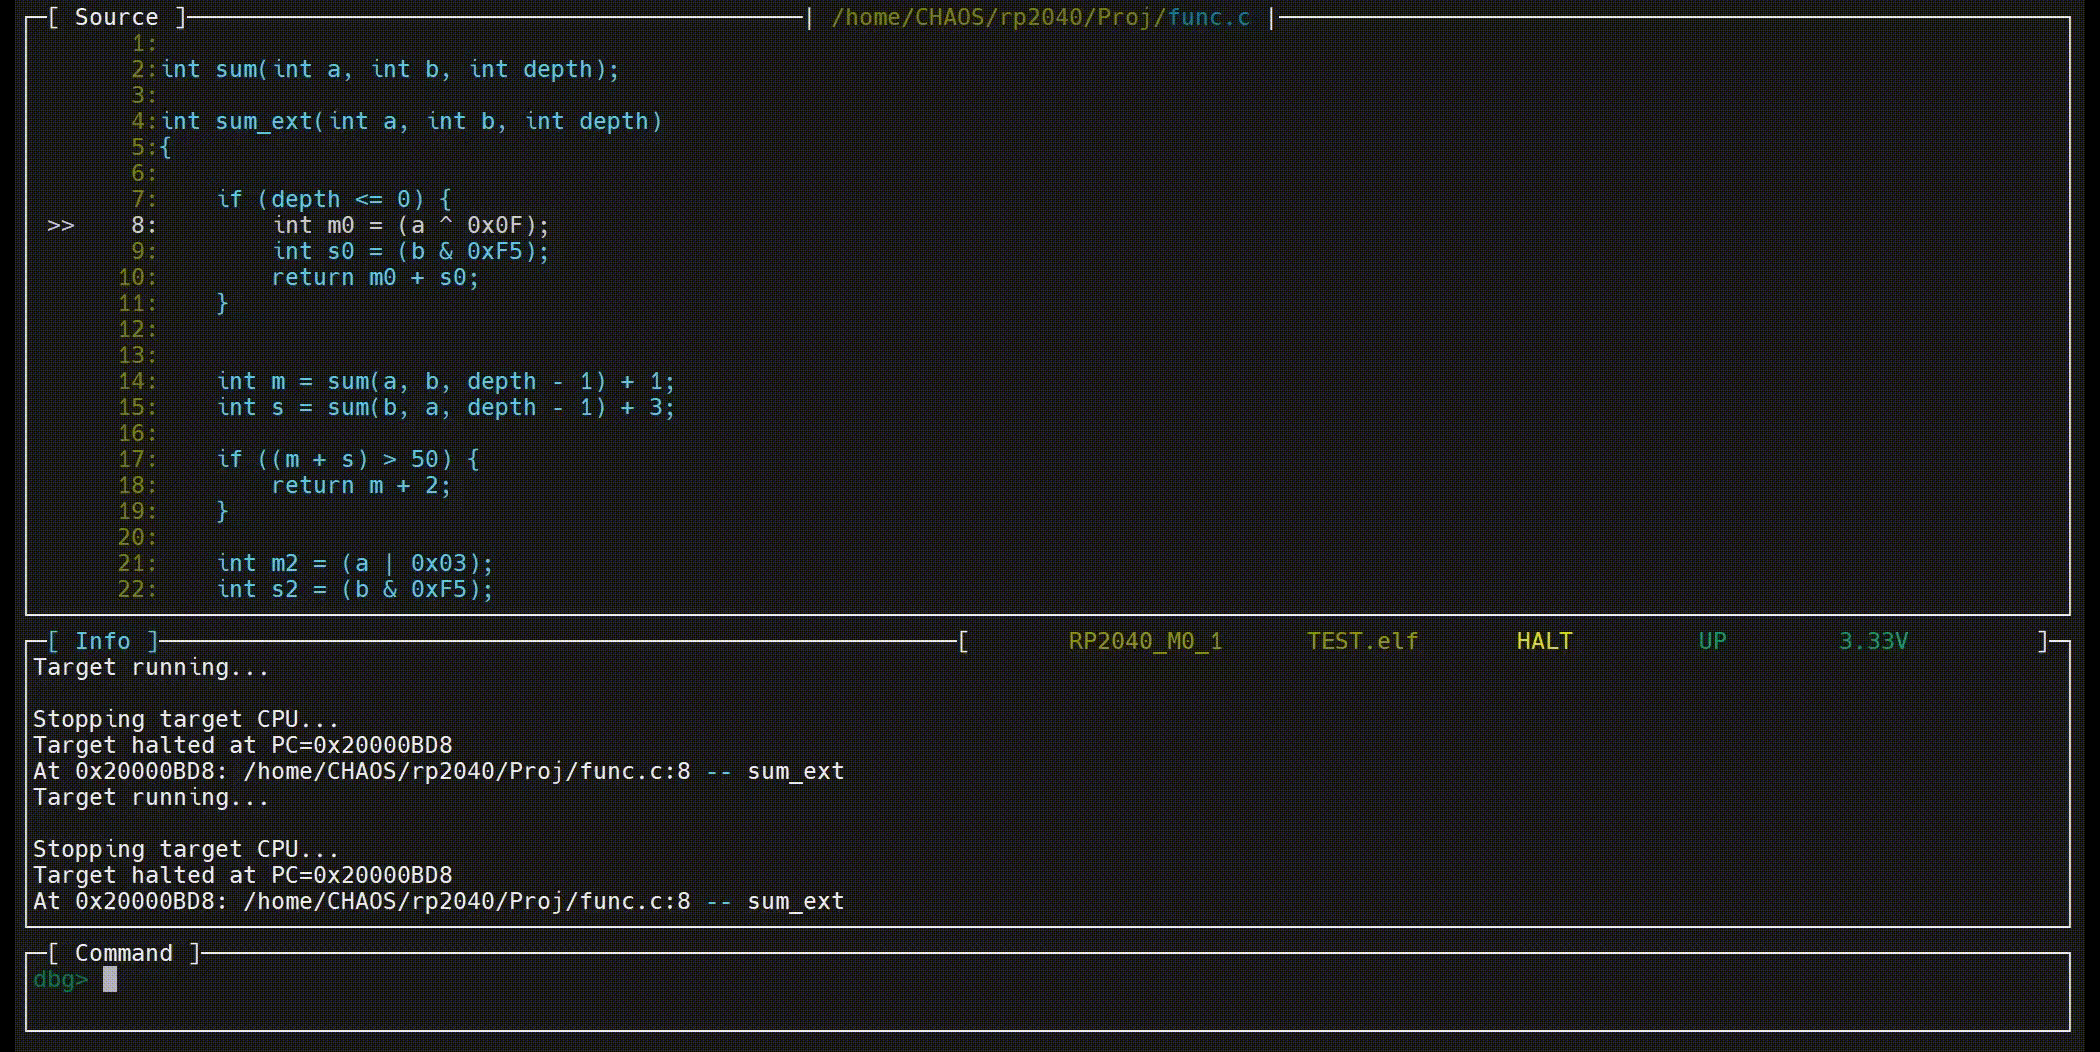2100x1052 pixels.
Task: Click the UP link status indicator
Action: point(1712,641)
